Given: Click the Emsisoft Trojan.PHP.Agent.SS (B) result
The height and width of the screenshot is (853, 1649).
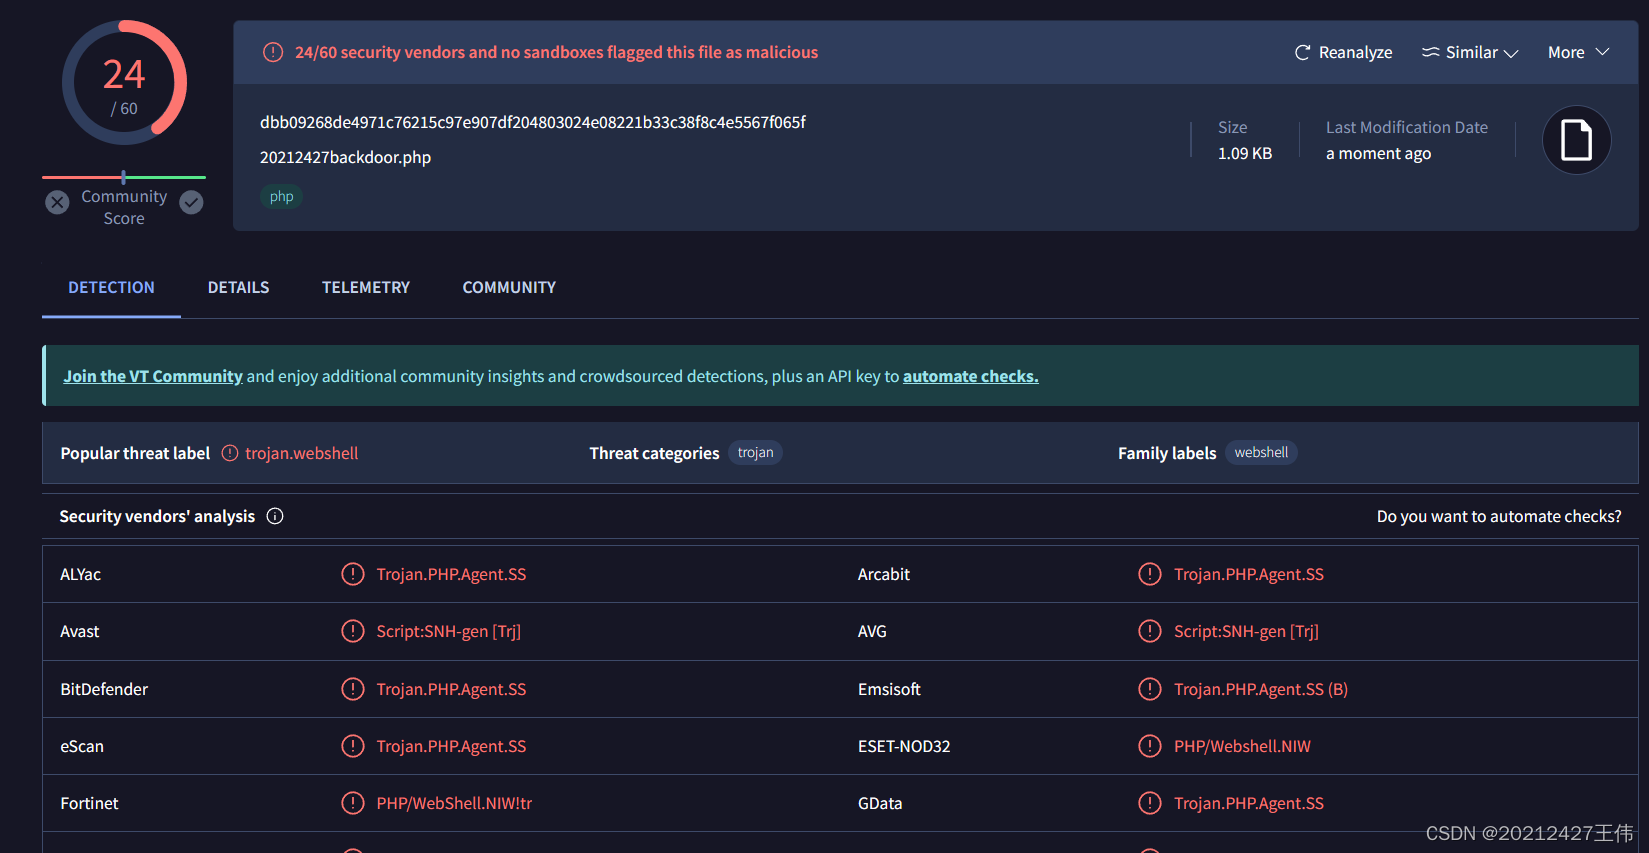Looking at the screenshot, I should coord(1261,689).
